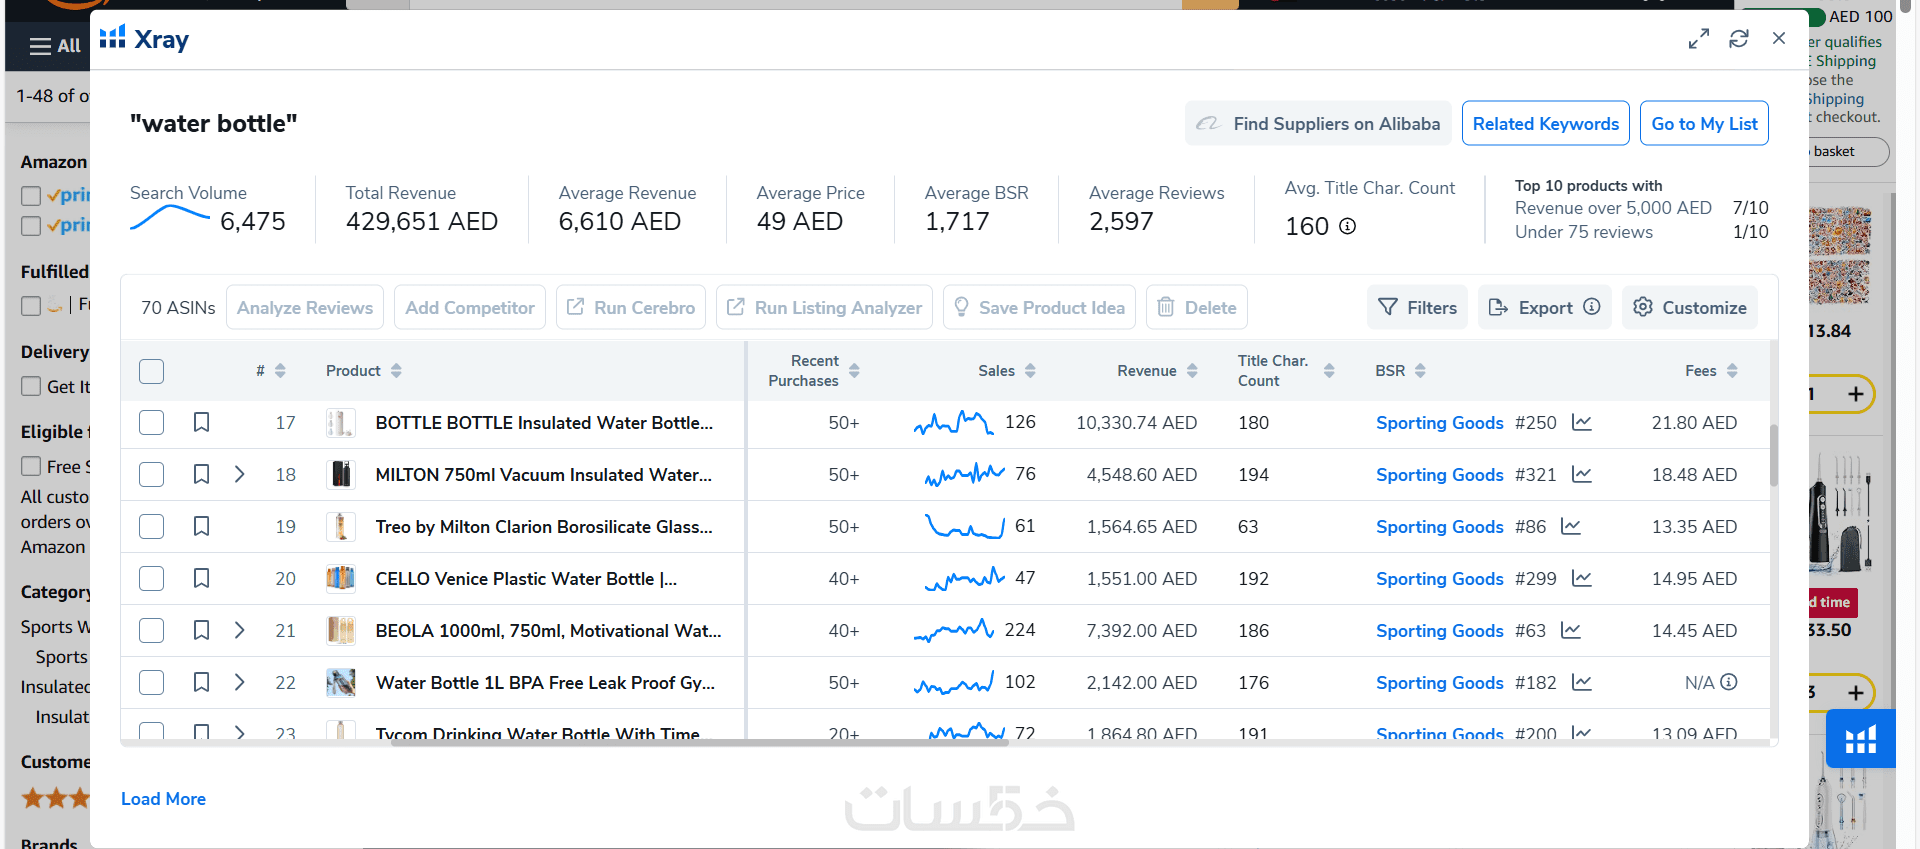Bookmark row 18 MILTON 750ml product

201,474
